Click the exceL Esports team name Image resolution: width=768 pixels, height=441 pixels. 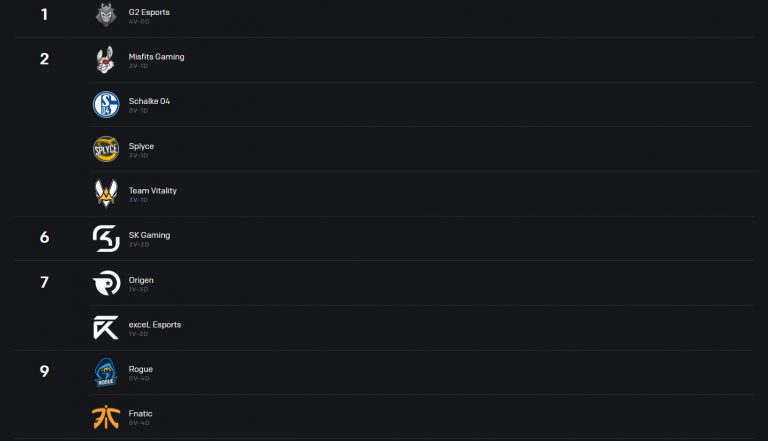coord(155,324)
